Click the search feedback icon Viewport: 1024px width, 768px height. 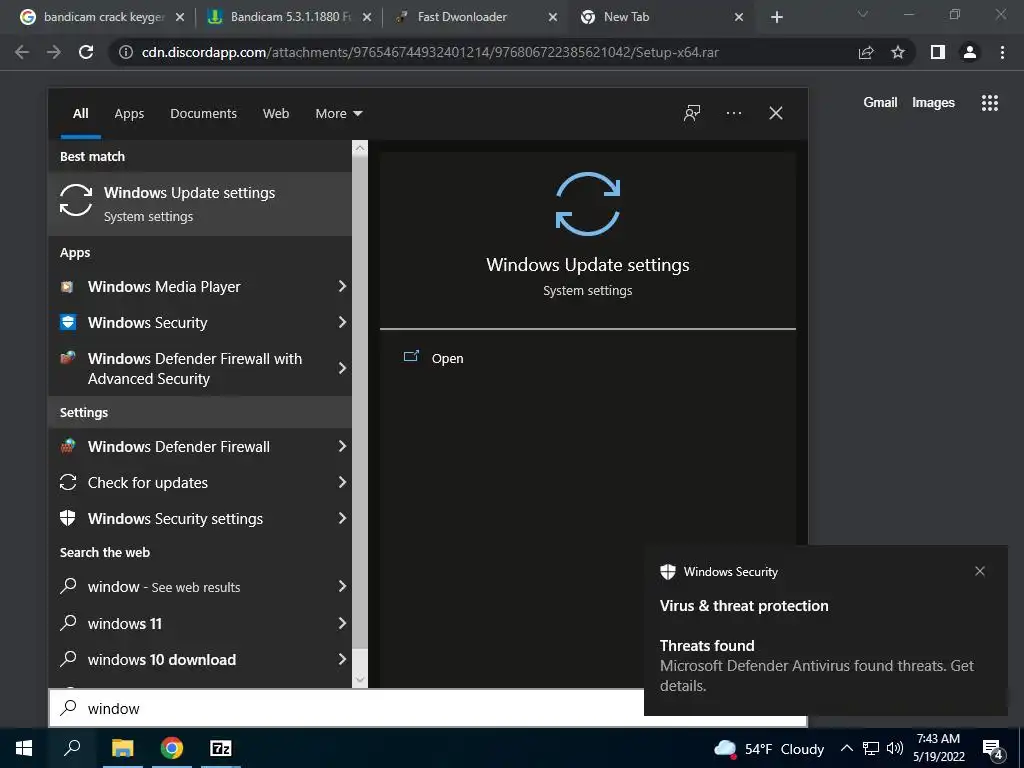tap(692, 113)
